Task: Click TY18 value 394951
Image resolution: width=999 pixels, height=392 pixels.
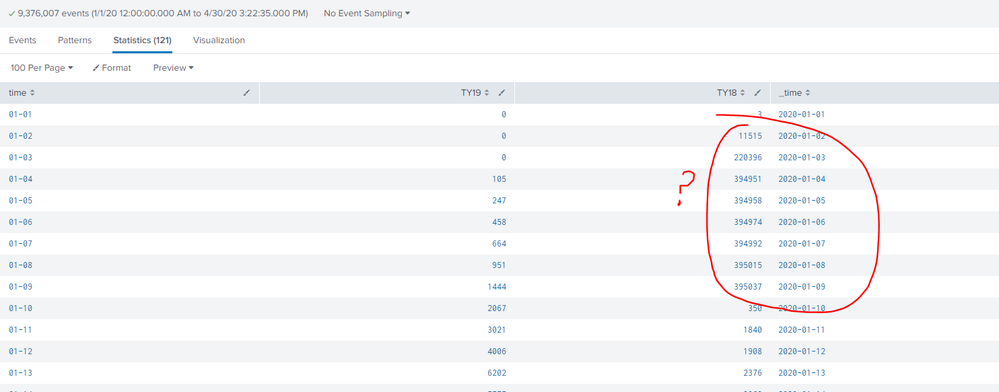Action: 749,179
